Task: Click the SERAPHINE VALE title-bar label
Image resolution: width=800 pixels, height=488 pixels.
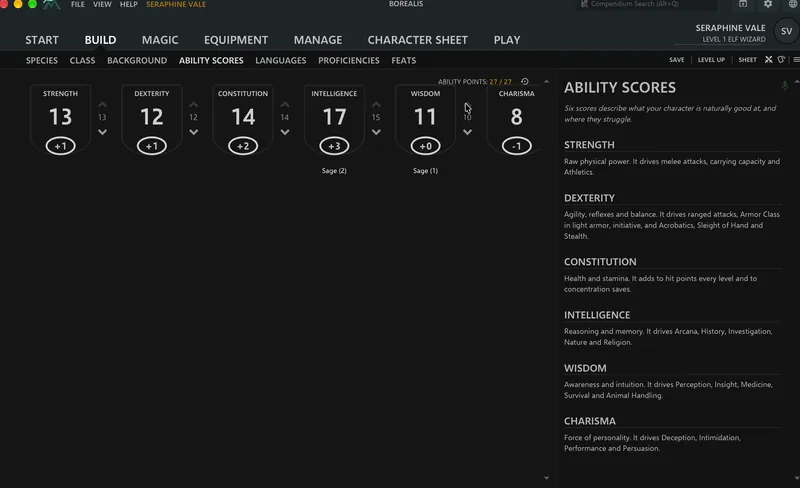Action: (x=176, y=4)
